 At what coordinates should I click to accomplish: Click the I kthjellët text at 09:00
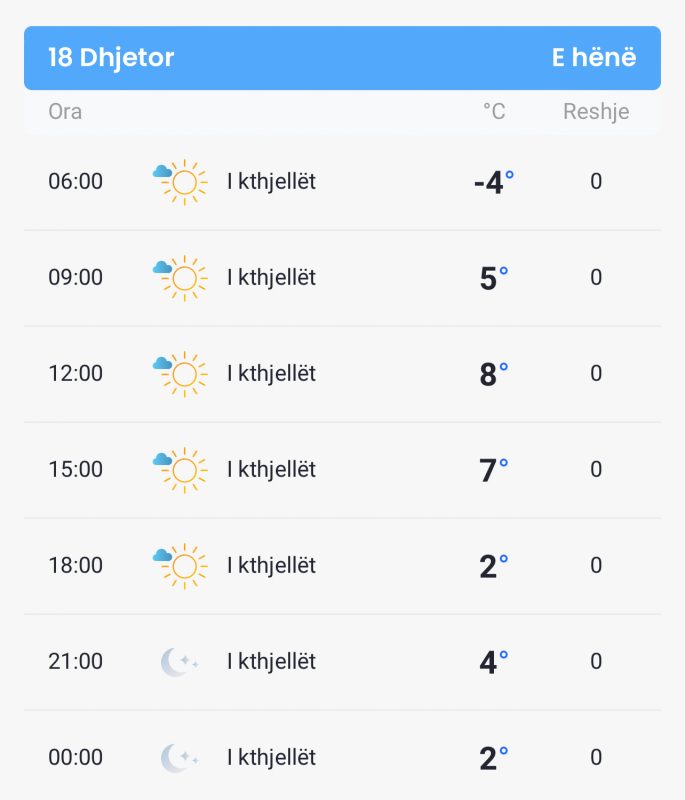[x=271, y=278]
